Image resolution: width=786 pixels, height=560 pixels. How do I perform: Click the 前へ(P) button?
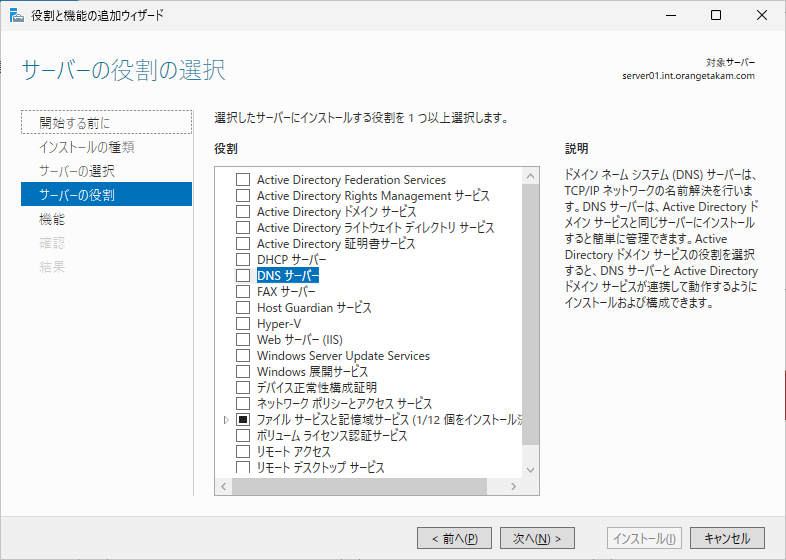click(x=454, y=538)
